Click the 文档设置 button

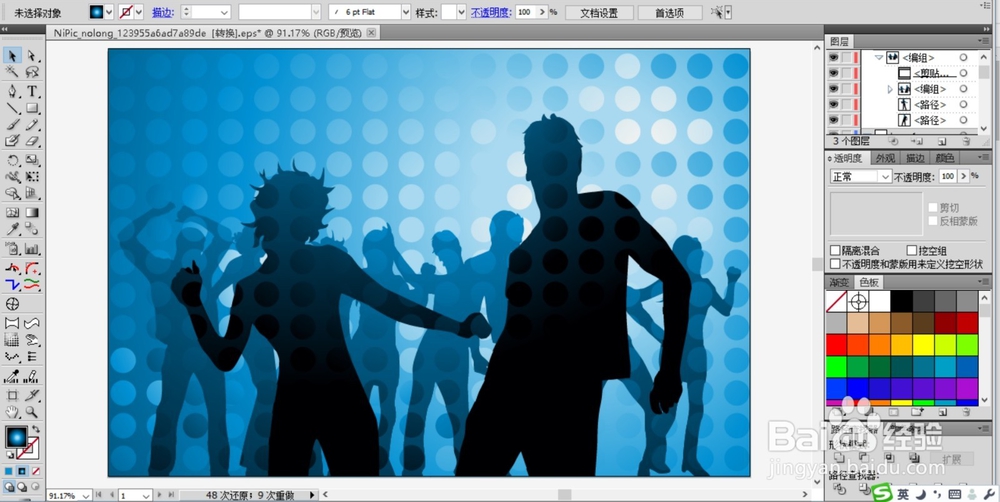(599, 12)
